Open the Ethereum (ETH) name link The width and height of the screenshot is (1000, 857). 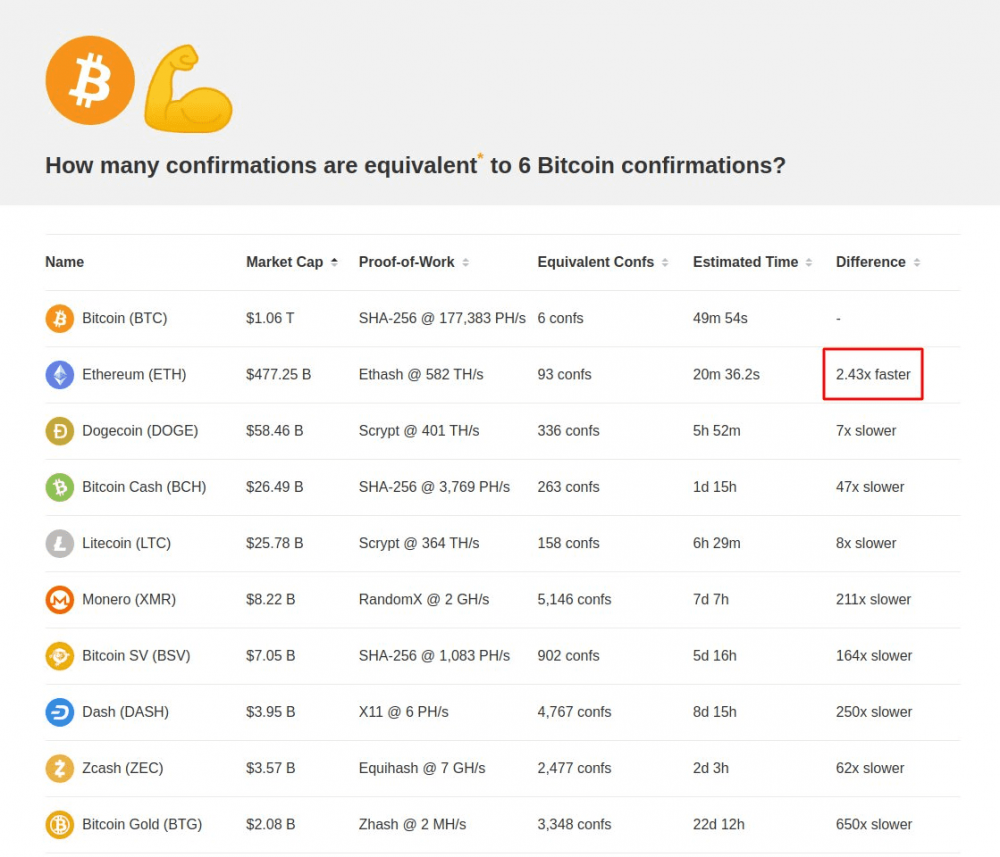tap(134, 375)
